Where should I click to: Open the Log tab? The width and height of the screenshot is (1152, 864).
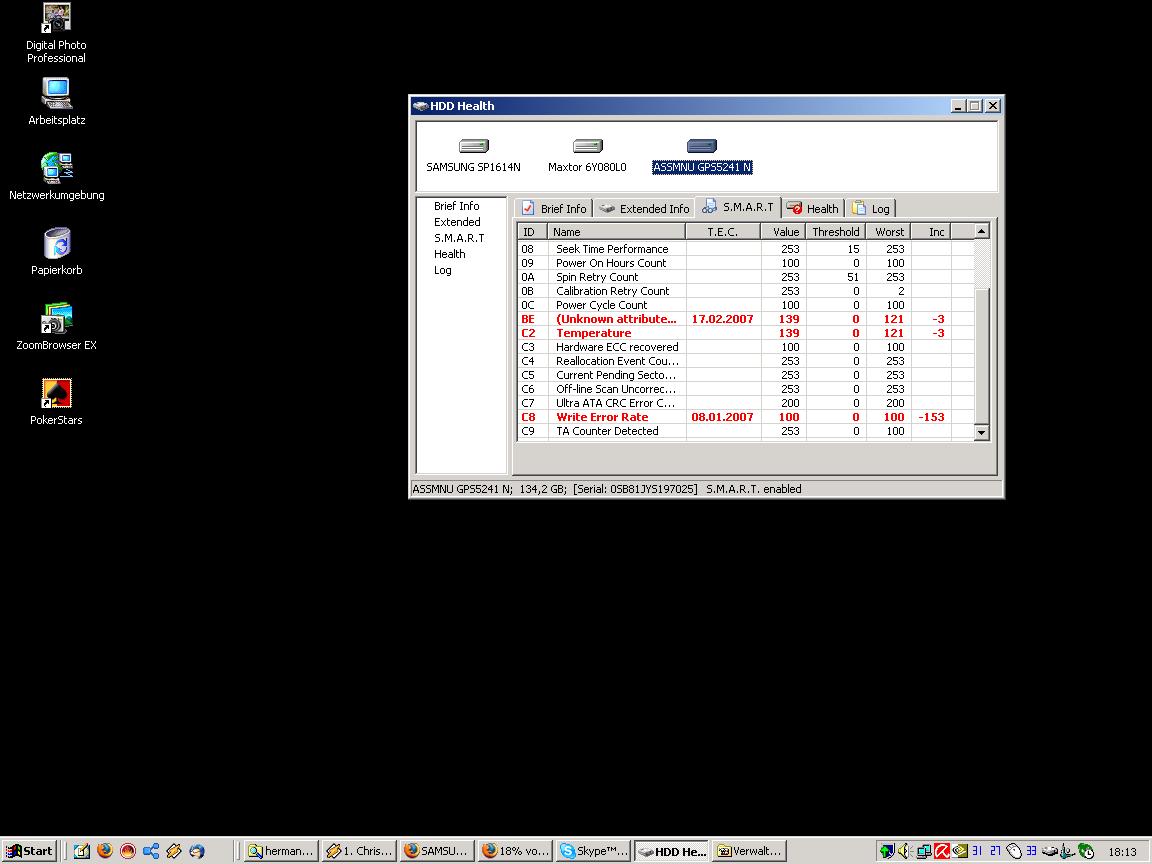pos(871,209)
